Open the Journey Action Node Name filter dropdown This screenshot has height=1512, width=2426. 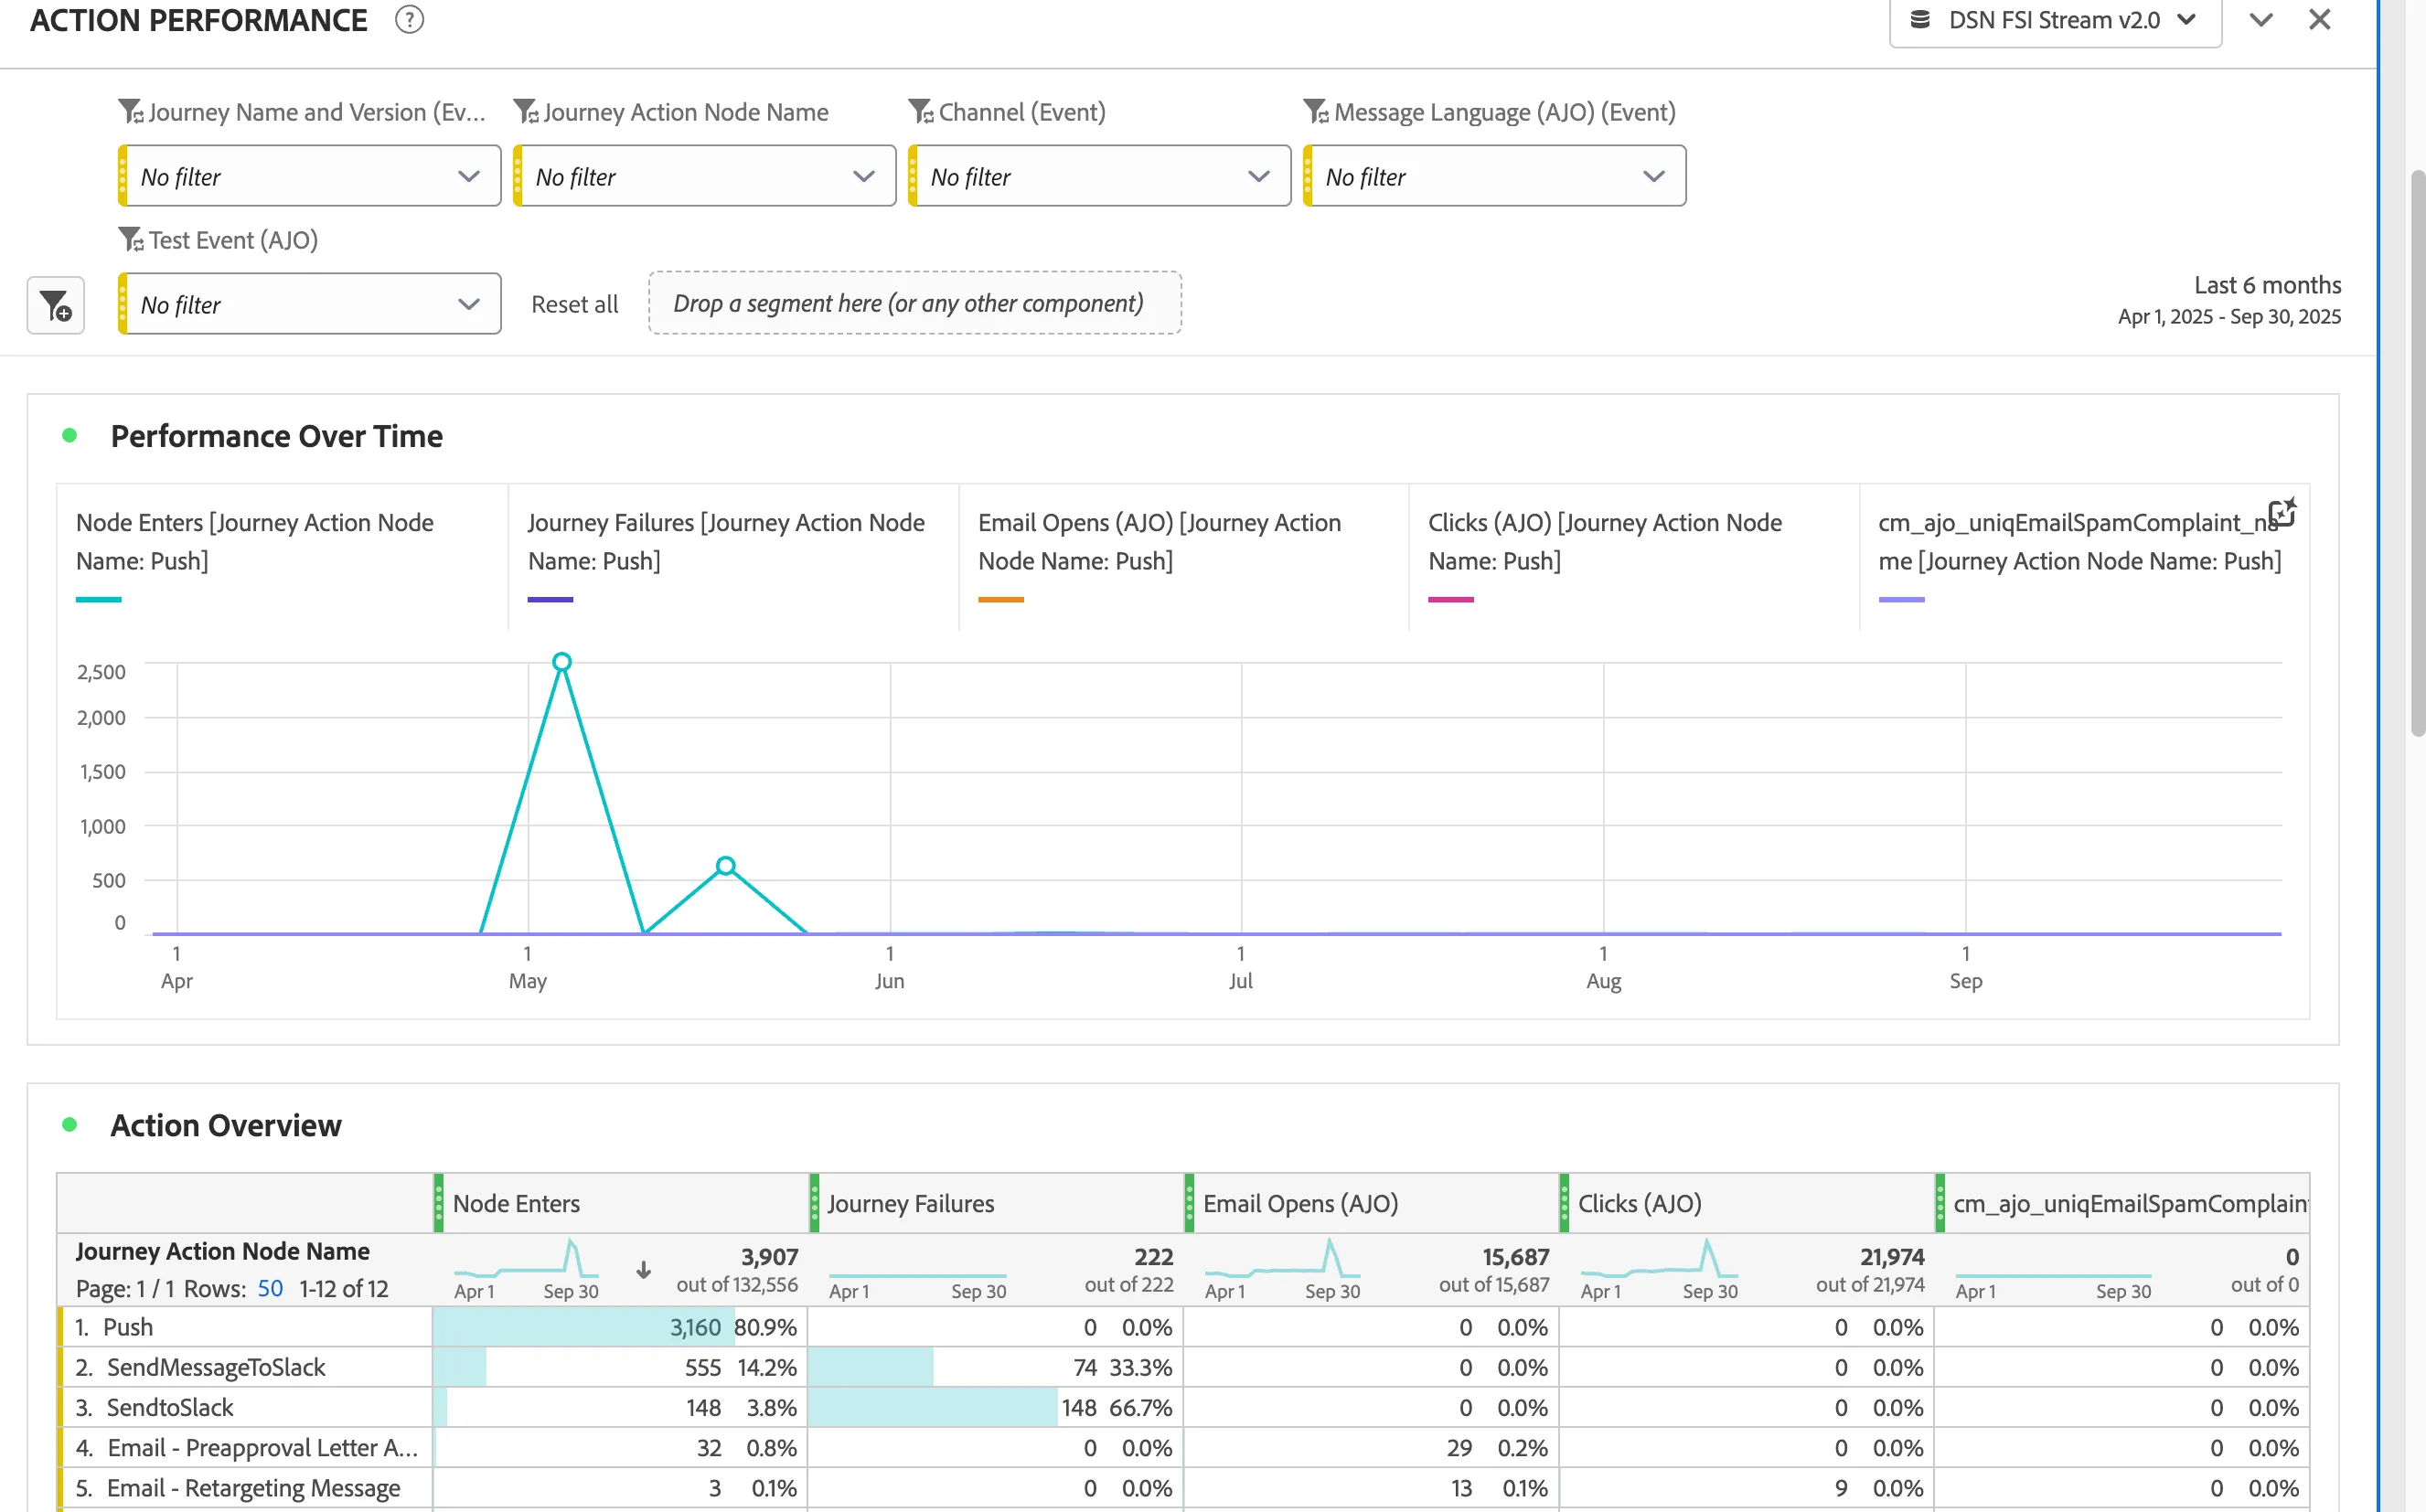[x=704, y=176]
